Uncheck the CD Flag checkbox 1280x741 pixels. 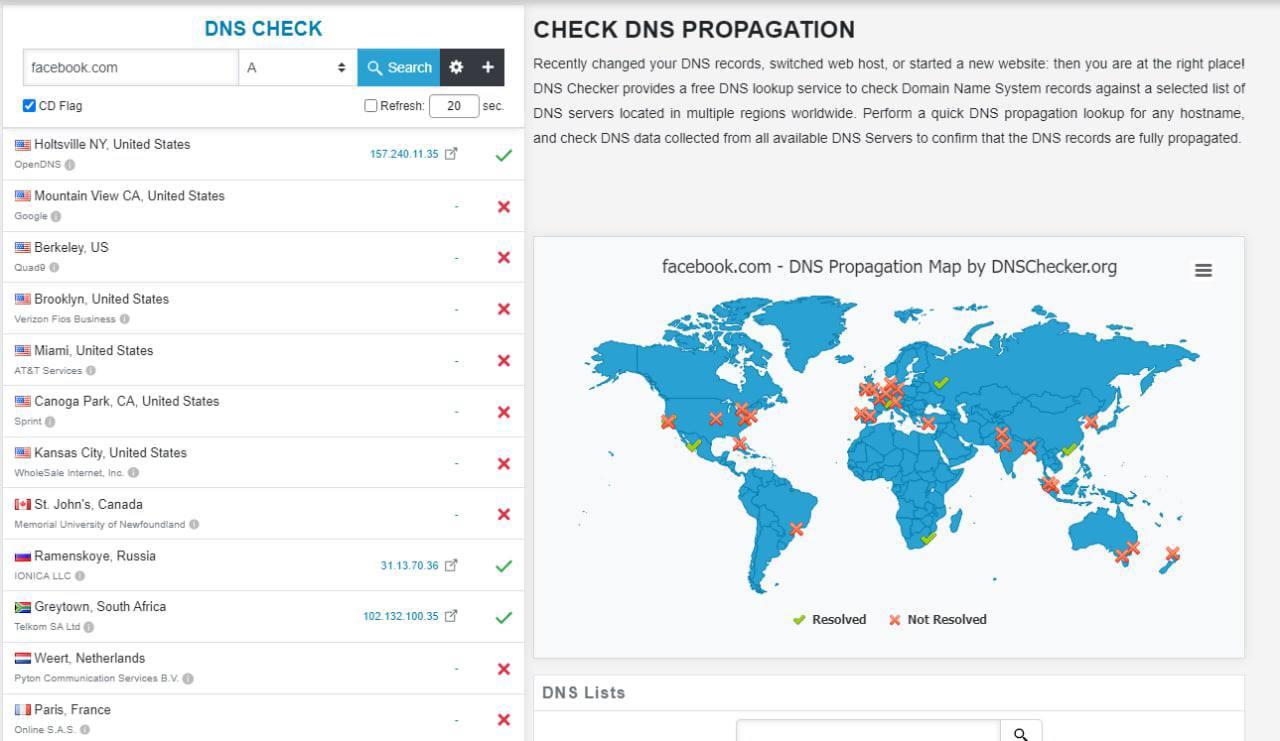pos(29,105)
